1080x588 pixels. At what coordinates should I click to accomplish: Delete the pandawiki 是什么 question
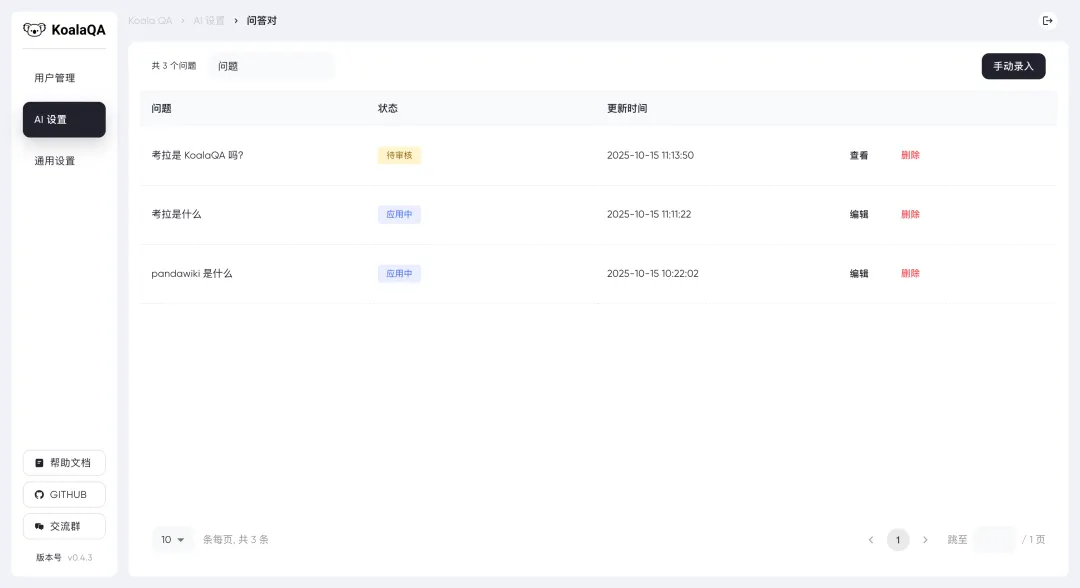point(910,274)
